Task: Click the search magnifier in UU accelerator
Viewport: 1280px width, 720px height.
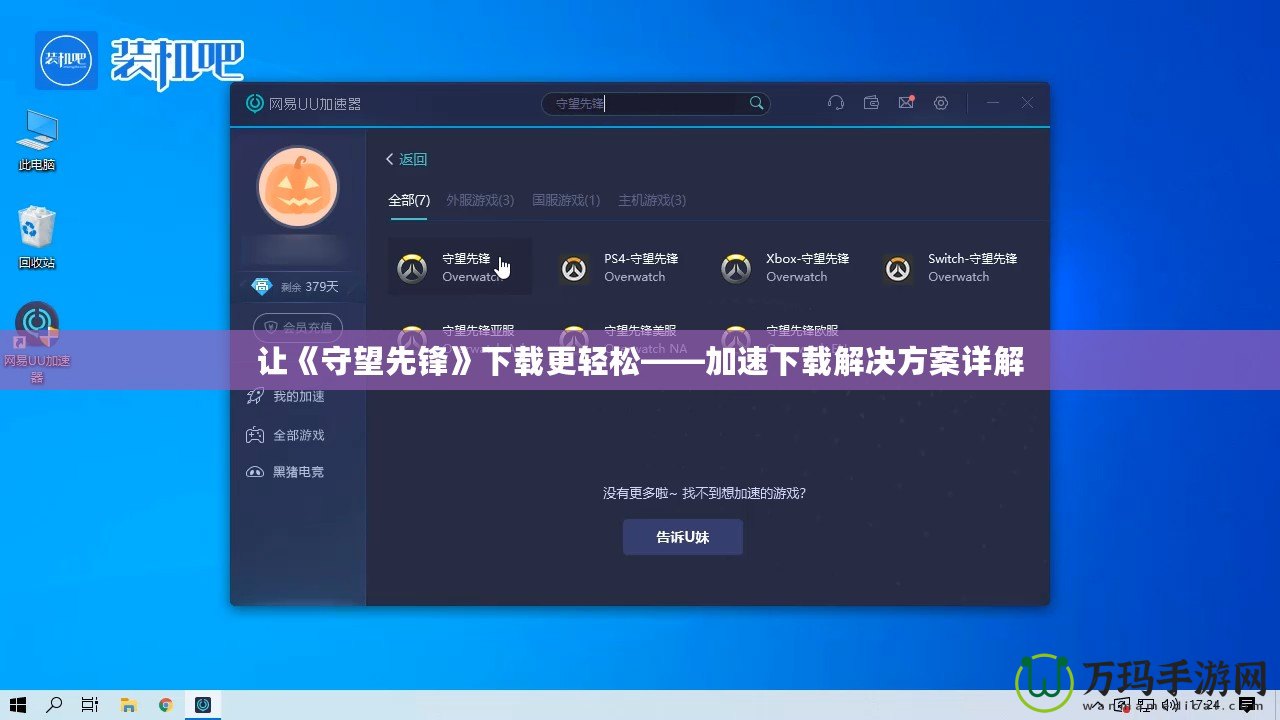Action: tap(756, 103)
